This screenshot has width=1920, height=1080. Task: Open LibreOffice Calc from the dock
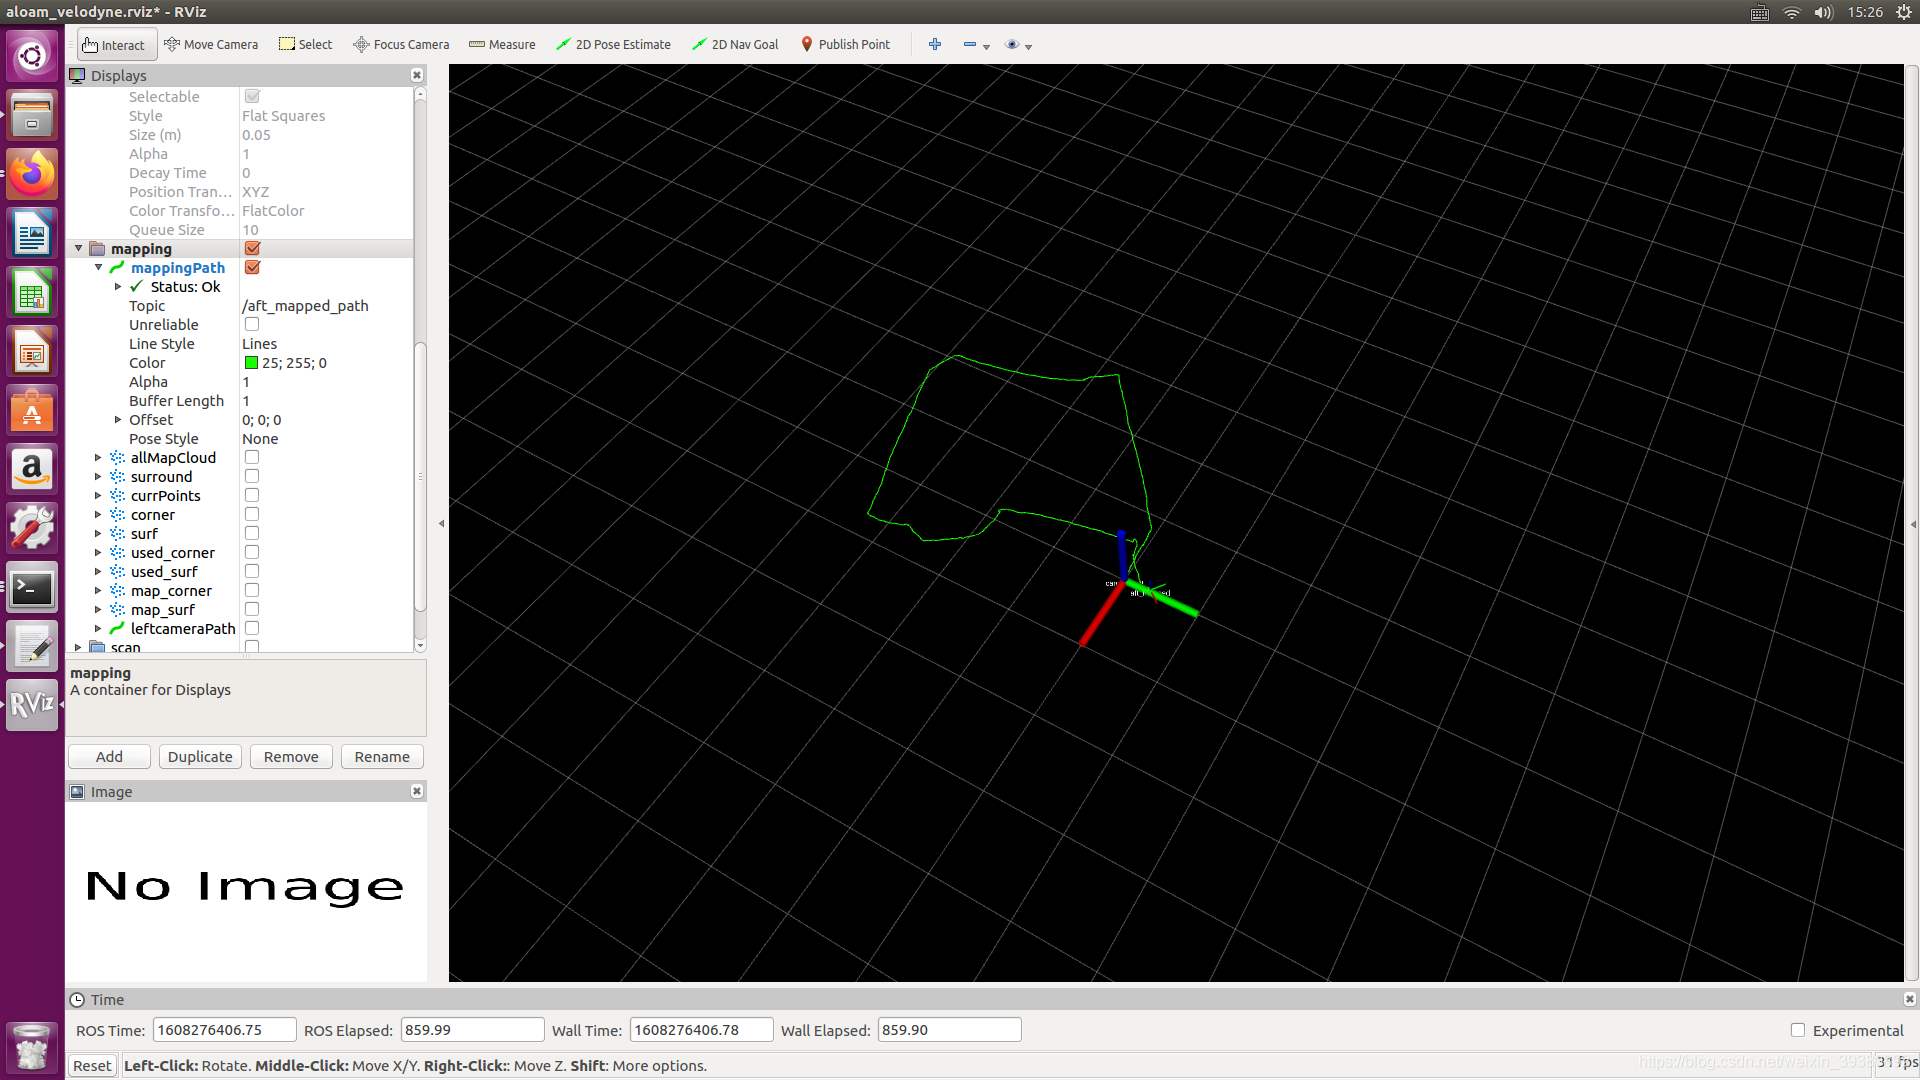(32, 294)
